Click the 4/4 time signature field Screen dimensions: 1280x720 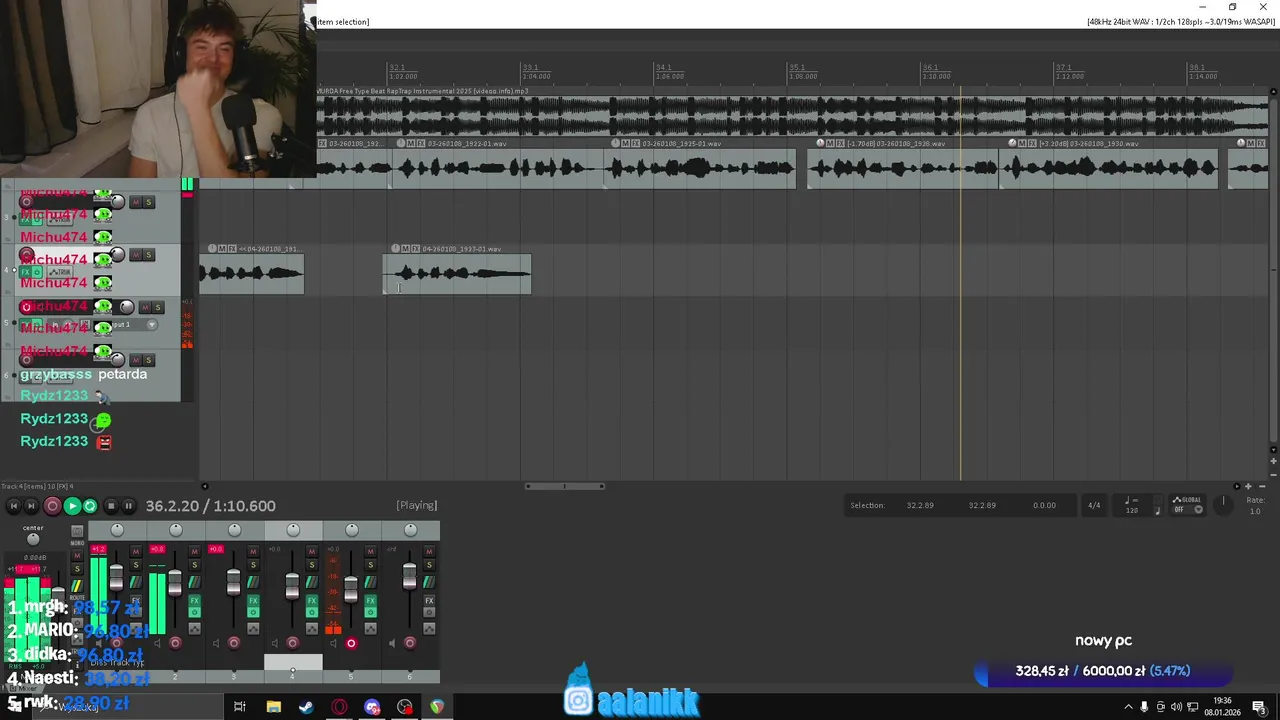(x=1094, y=505)
